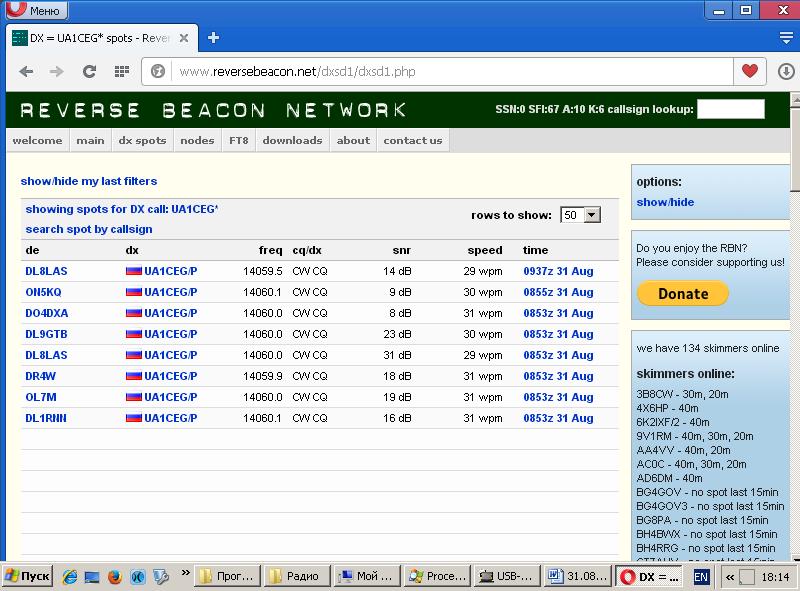
Task: Switch the EN language indicator
Action: [x=701, y=577]
